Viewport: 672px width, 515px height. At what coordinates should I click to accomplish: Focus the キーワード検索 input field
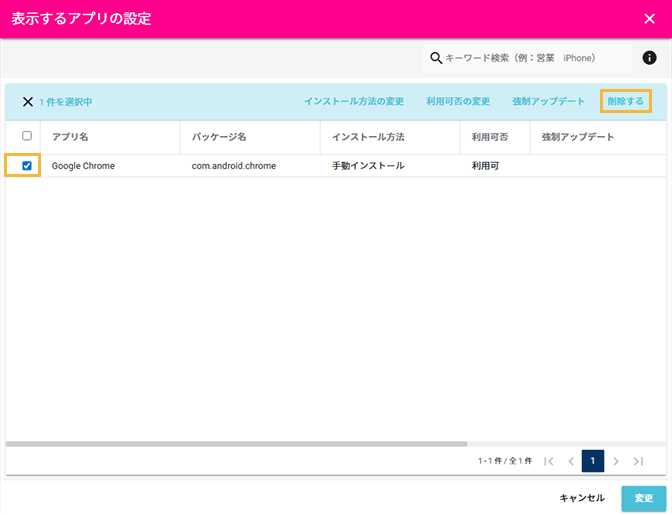527,58
